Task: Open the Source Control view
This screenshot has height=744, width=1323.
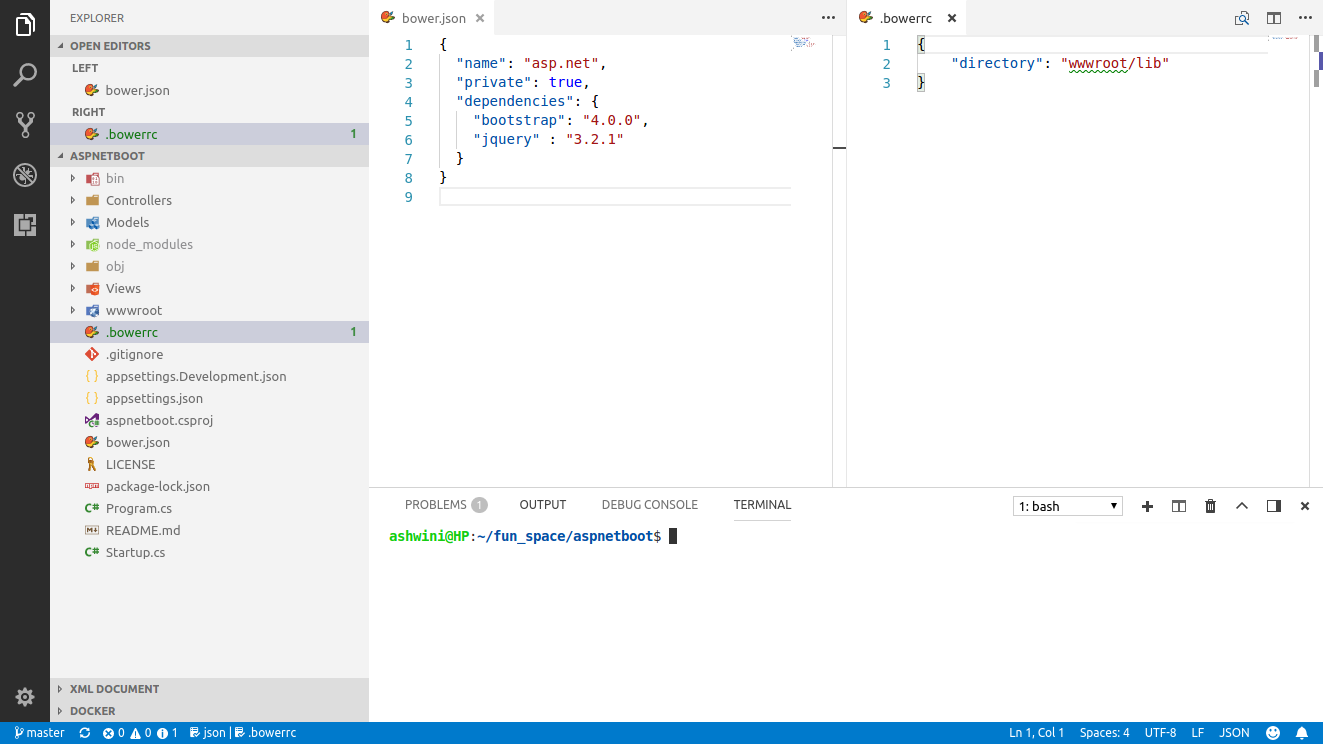Action: (24, 125)
